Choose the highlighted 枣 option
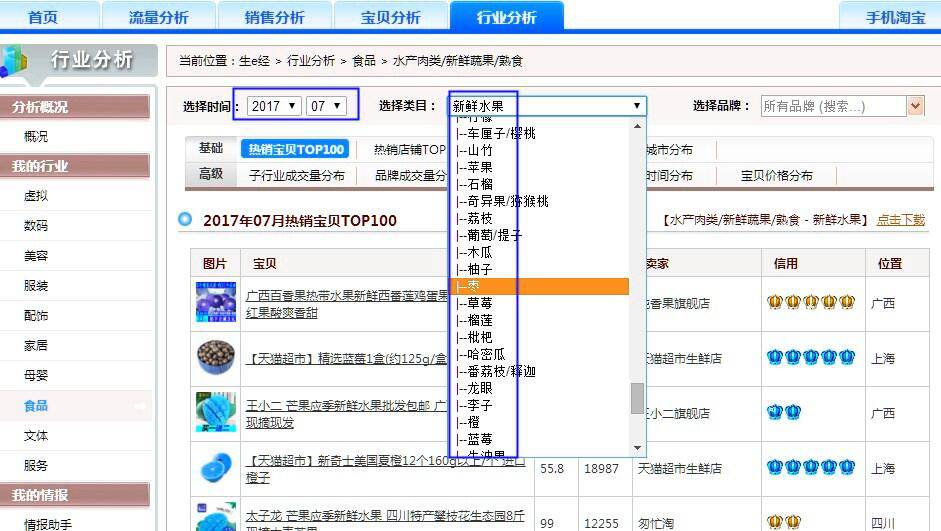This screenshot has height=531, width=941. pos(540,286)
